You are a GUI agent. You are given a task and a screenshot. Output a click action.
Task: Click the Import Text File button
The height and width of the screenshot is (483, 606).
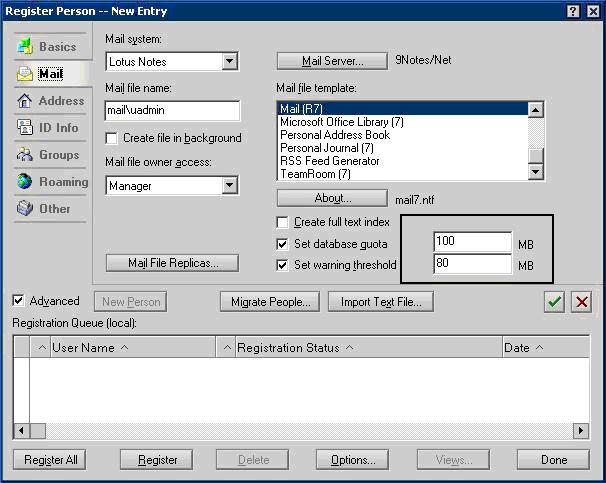381,302
